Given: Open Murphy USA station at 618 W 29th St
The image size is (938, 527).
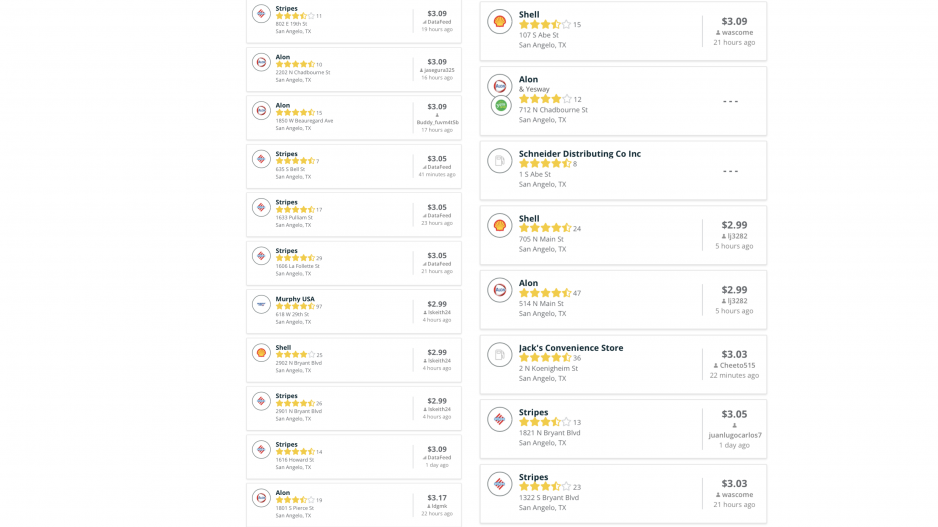Looking at the screenshot, I should [x=295, y=299].
